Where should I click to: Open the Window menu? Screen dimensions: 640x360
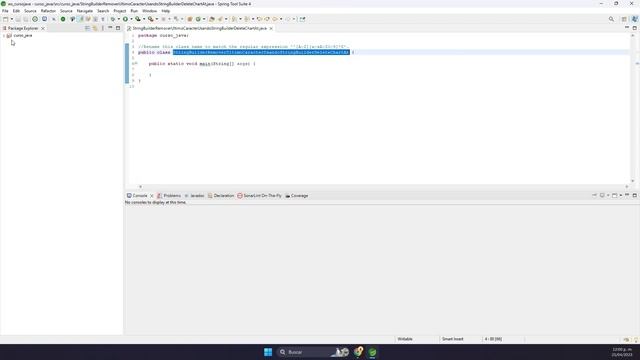tap(149, 11)
